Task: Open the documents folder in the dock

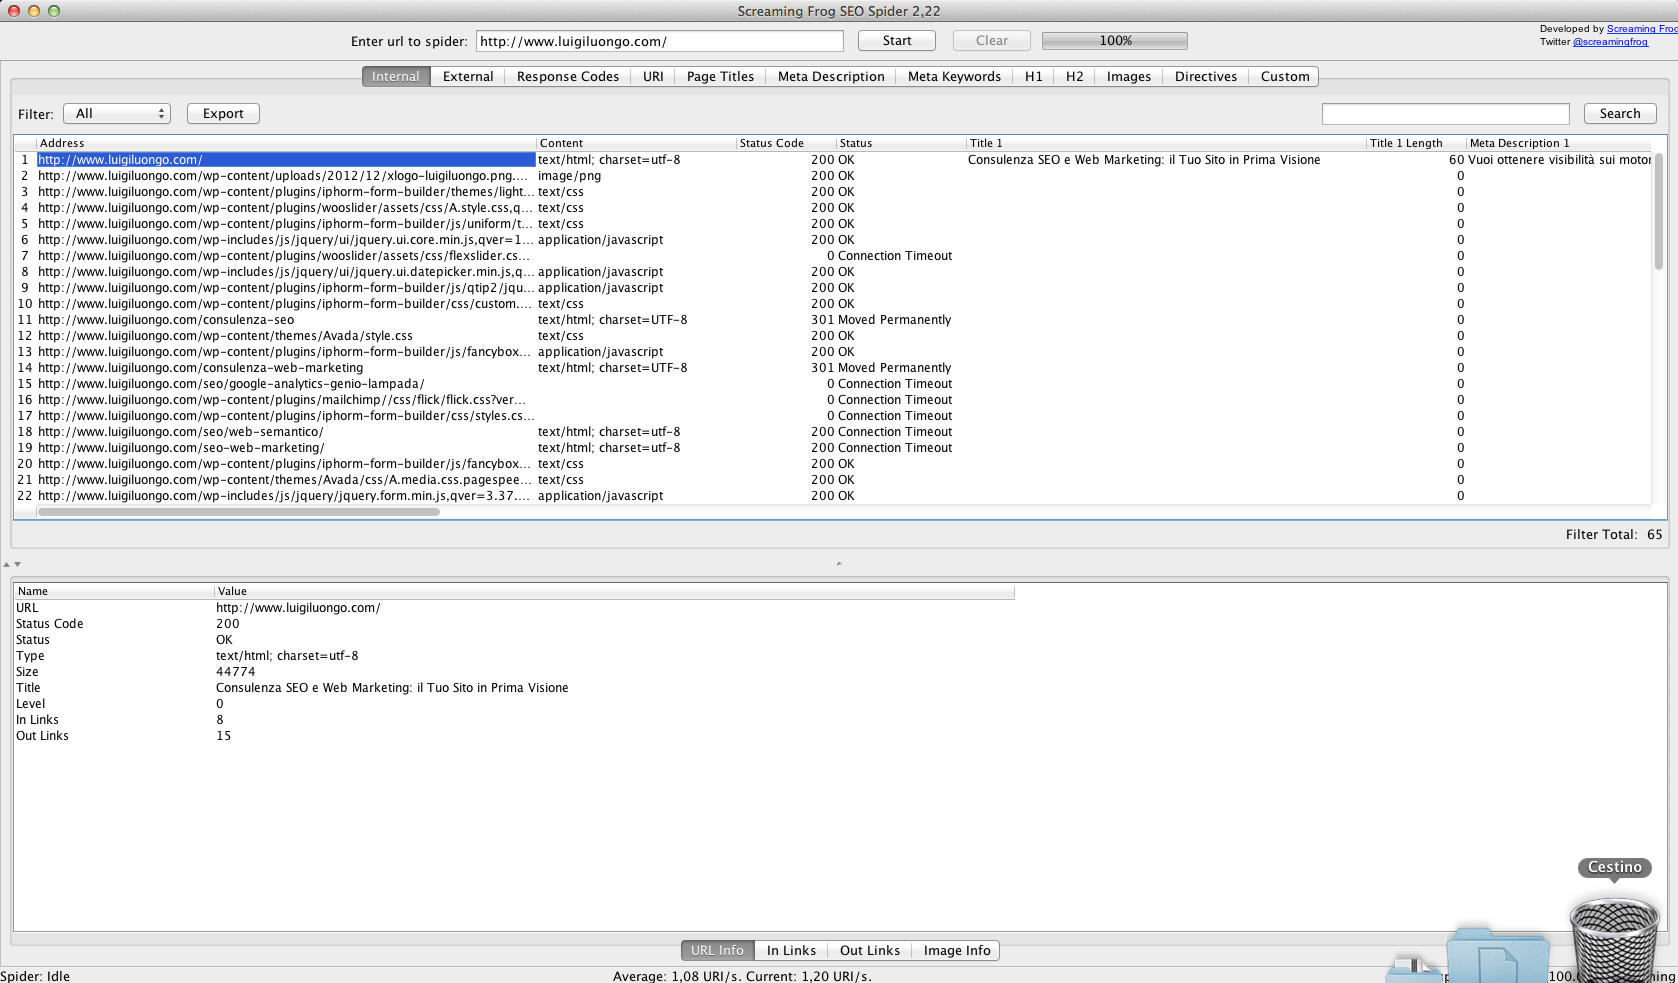Action: pyautogui.click(x=1498, y=957)
